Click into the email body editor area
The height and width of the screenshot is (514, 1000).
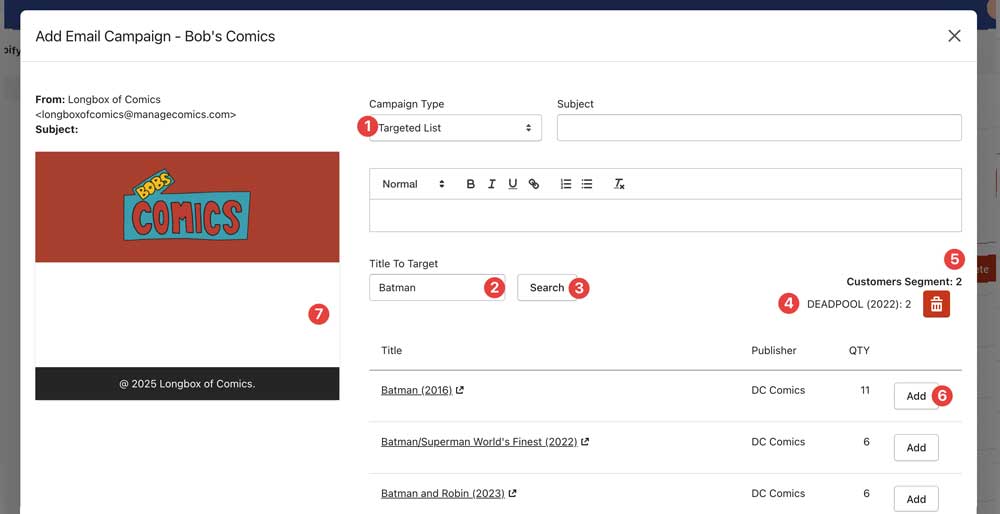point(665,216)
